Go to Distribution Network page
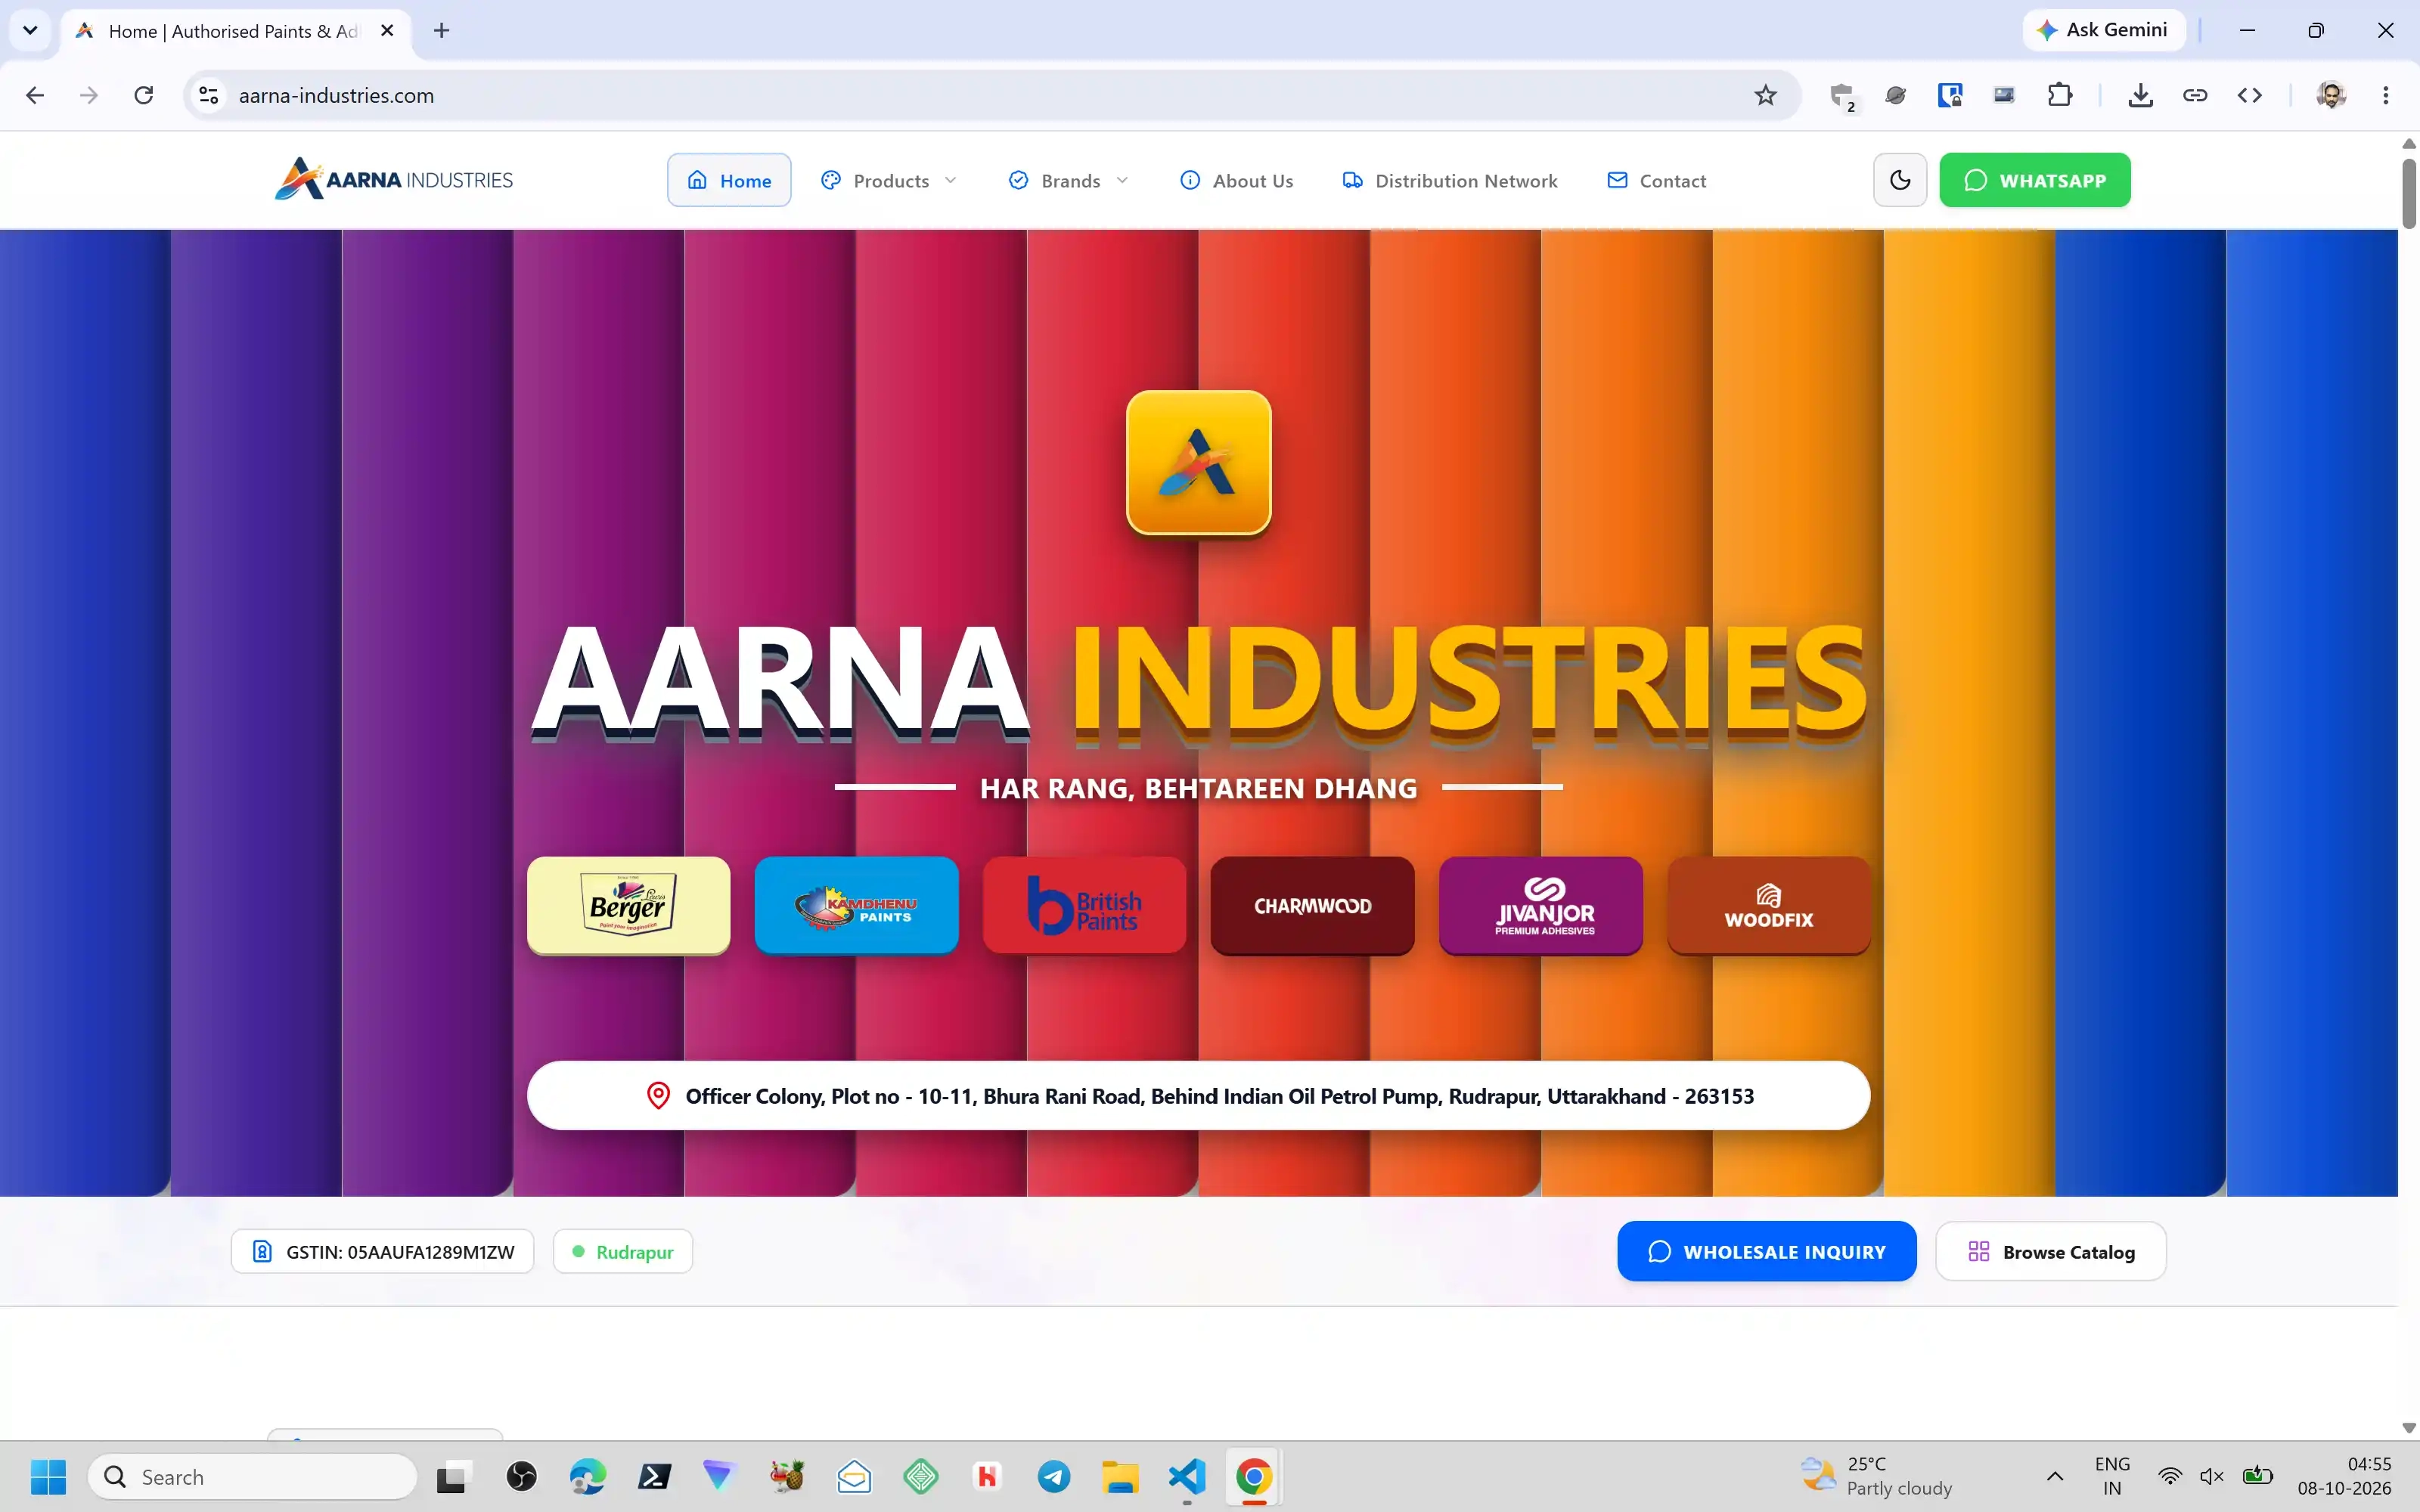This screenshot has height=1512, width=2420. (x=1450, y=180)
